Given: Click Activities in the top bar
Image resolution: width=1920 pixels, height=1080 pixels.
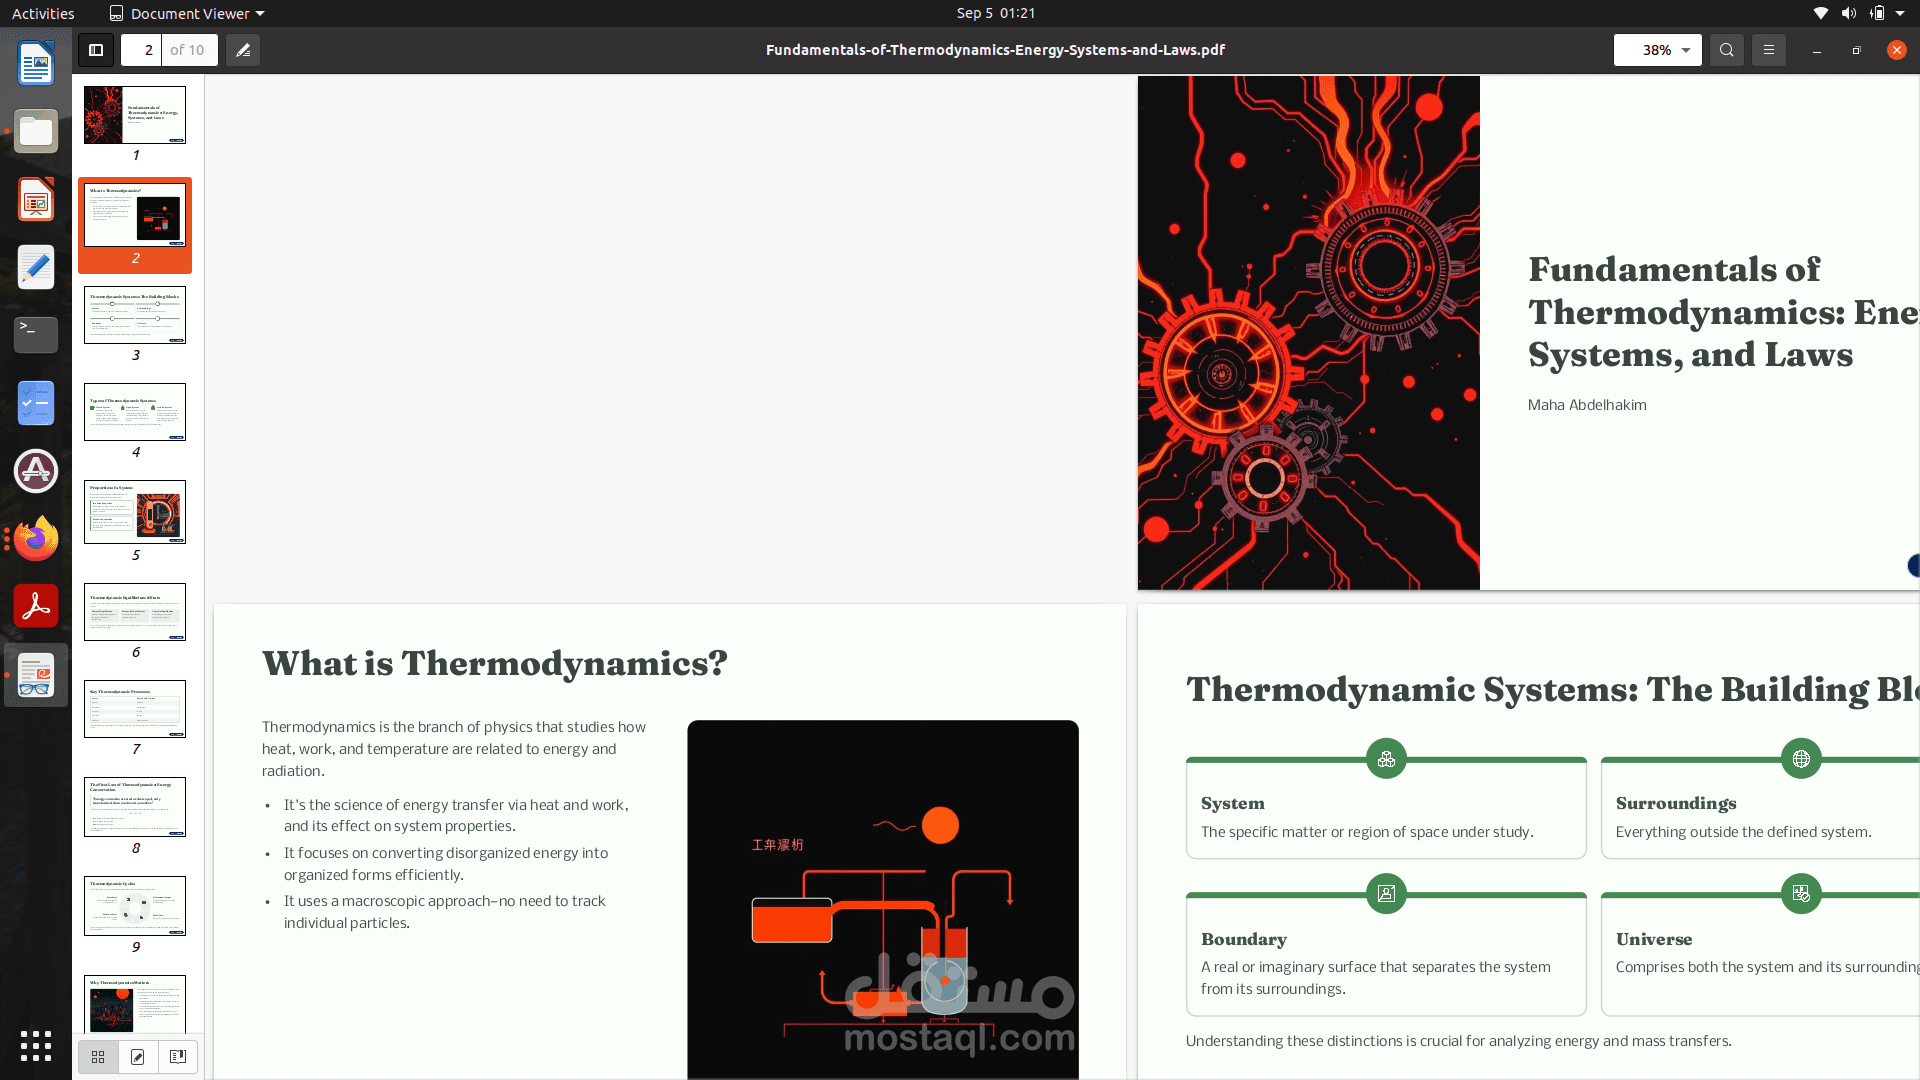Looking at the screenshot, I should pos(43,13).
